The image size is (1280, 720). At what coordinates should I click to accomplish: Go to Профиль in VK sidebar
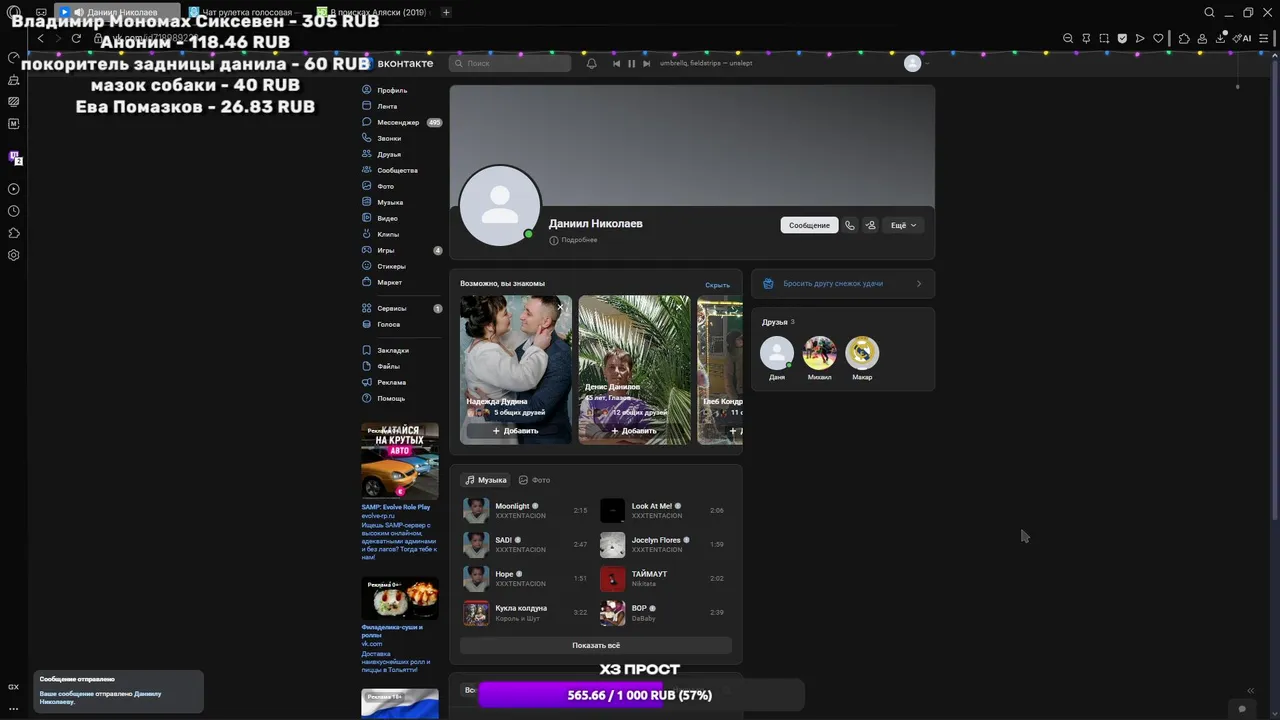coord(385,90)
